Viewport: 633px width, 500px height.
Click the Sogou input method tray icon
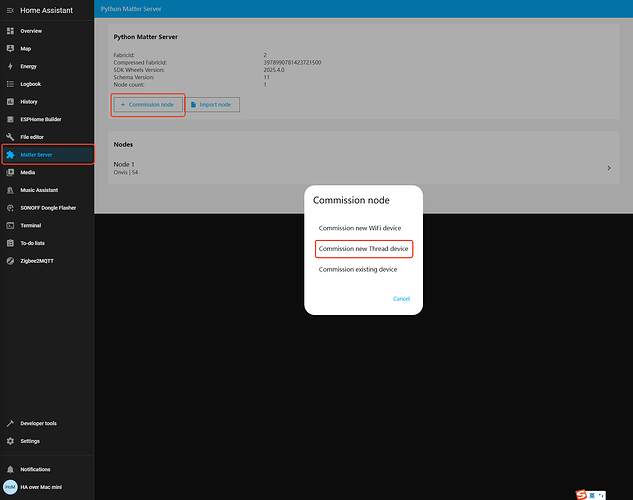[x=581, y=494]
